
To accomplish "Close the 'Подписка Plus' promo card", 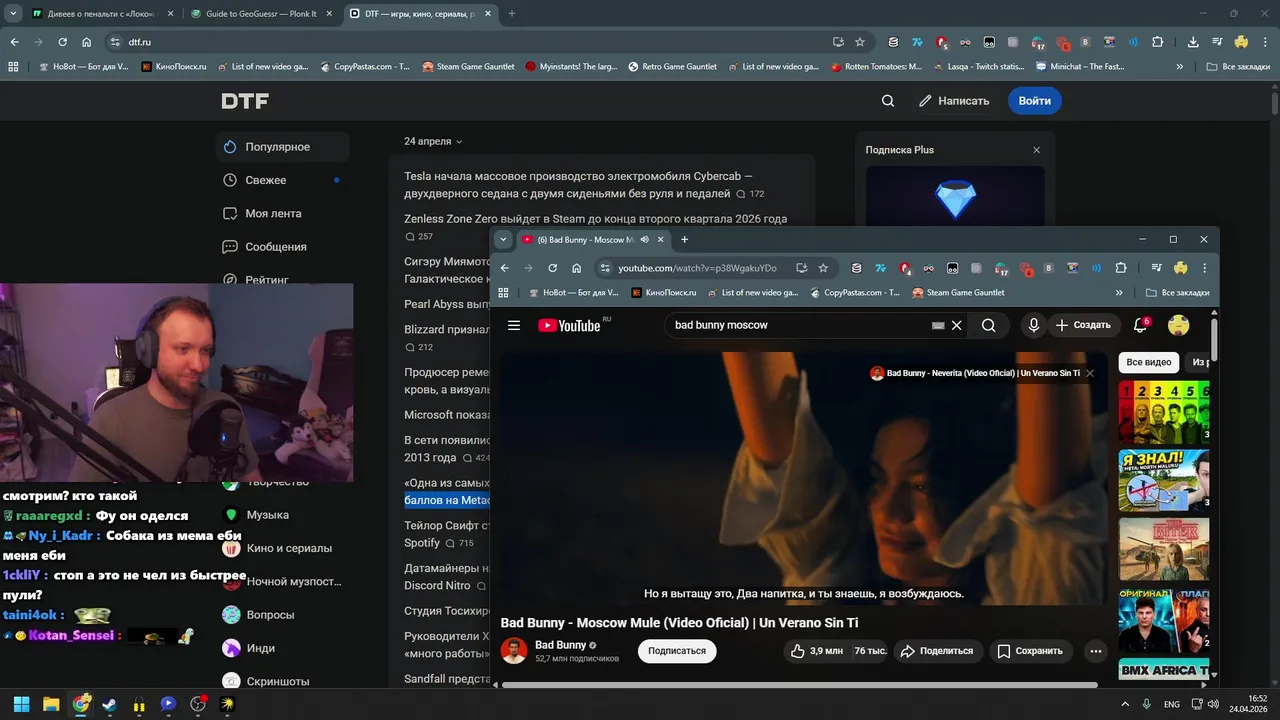I will click(1036, 150).
